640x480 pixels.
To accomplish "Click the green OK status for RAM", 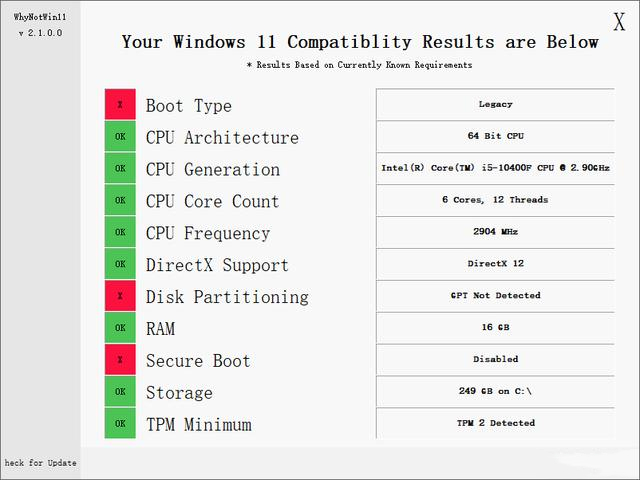I will (x=120, y=329).
